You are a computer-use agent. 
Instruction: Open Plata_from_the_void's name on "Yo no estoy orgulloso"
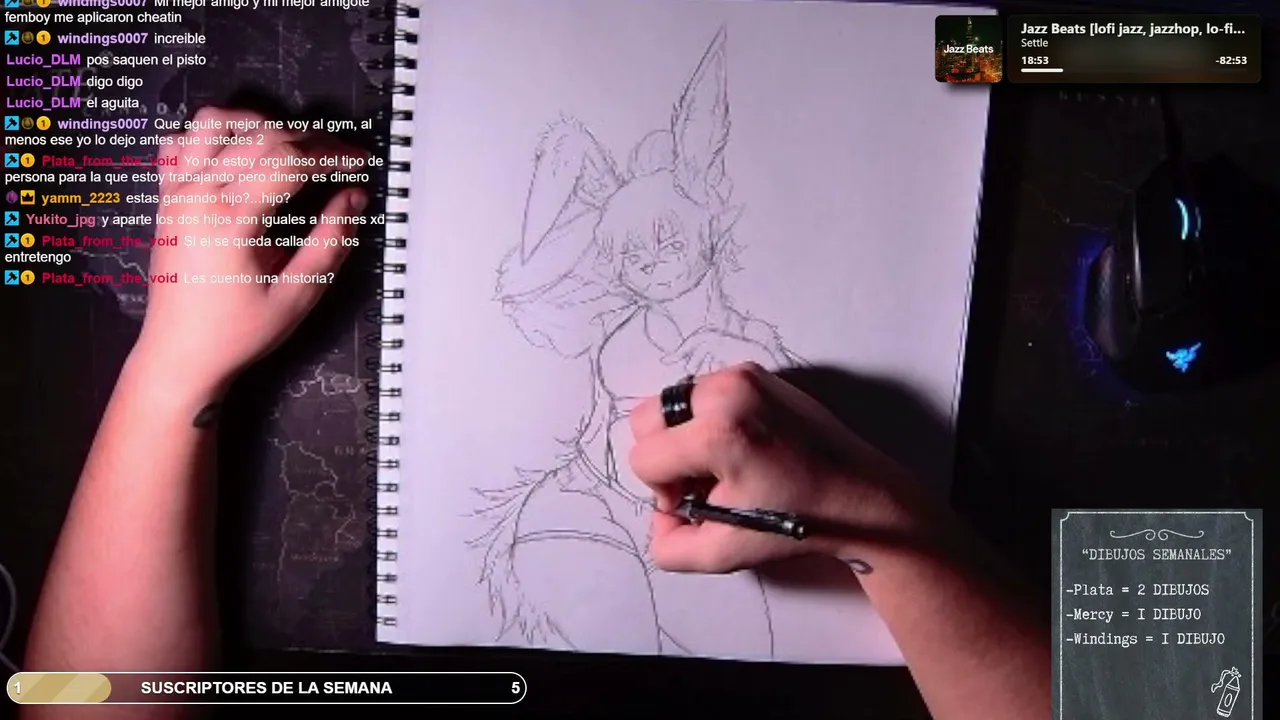click(x=109, y=161)
